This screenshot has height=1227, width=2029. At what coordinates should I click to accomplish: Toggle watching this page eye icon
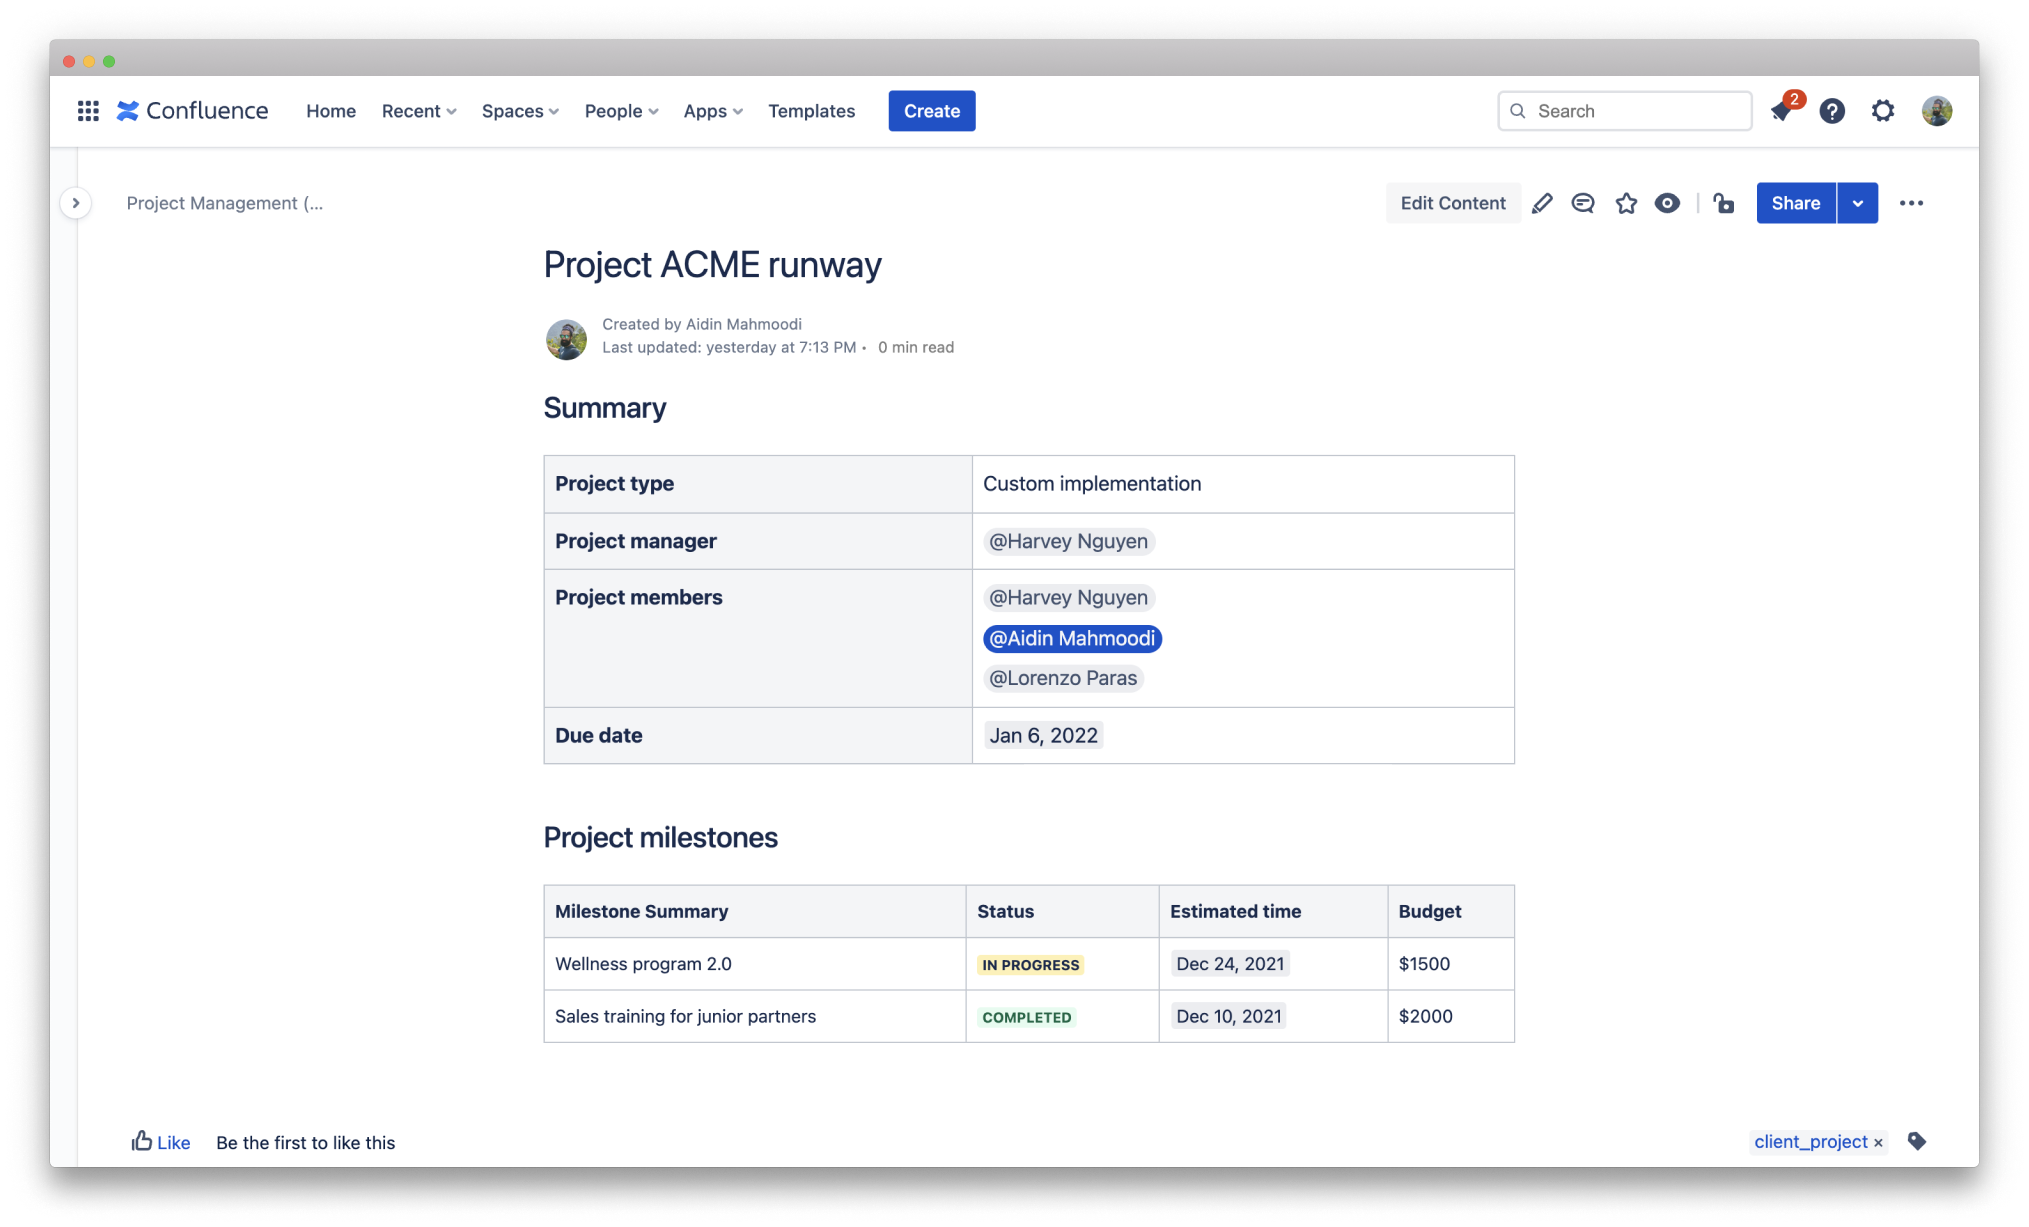tap(1667, 203)
